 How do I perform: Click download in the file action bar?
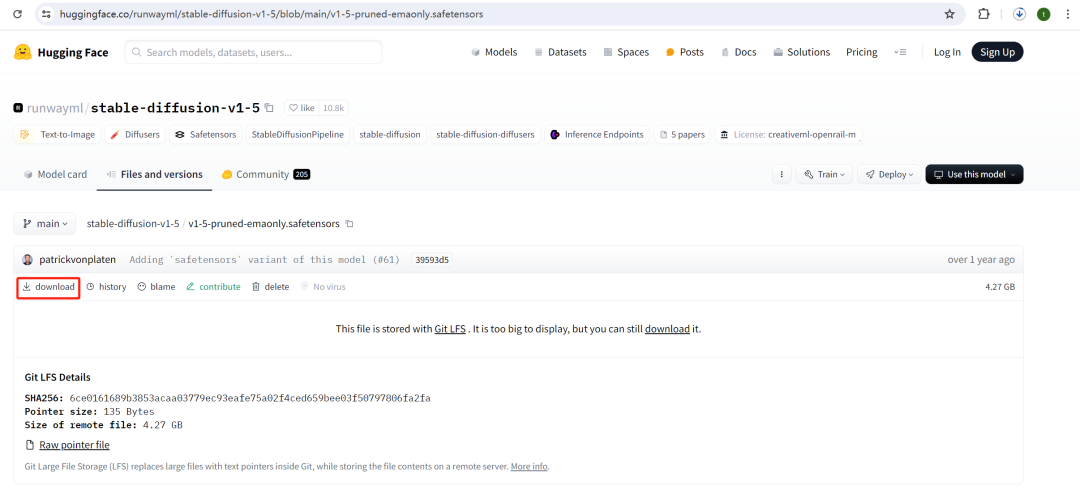(48, 287)
